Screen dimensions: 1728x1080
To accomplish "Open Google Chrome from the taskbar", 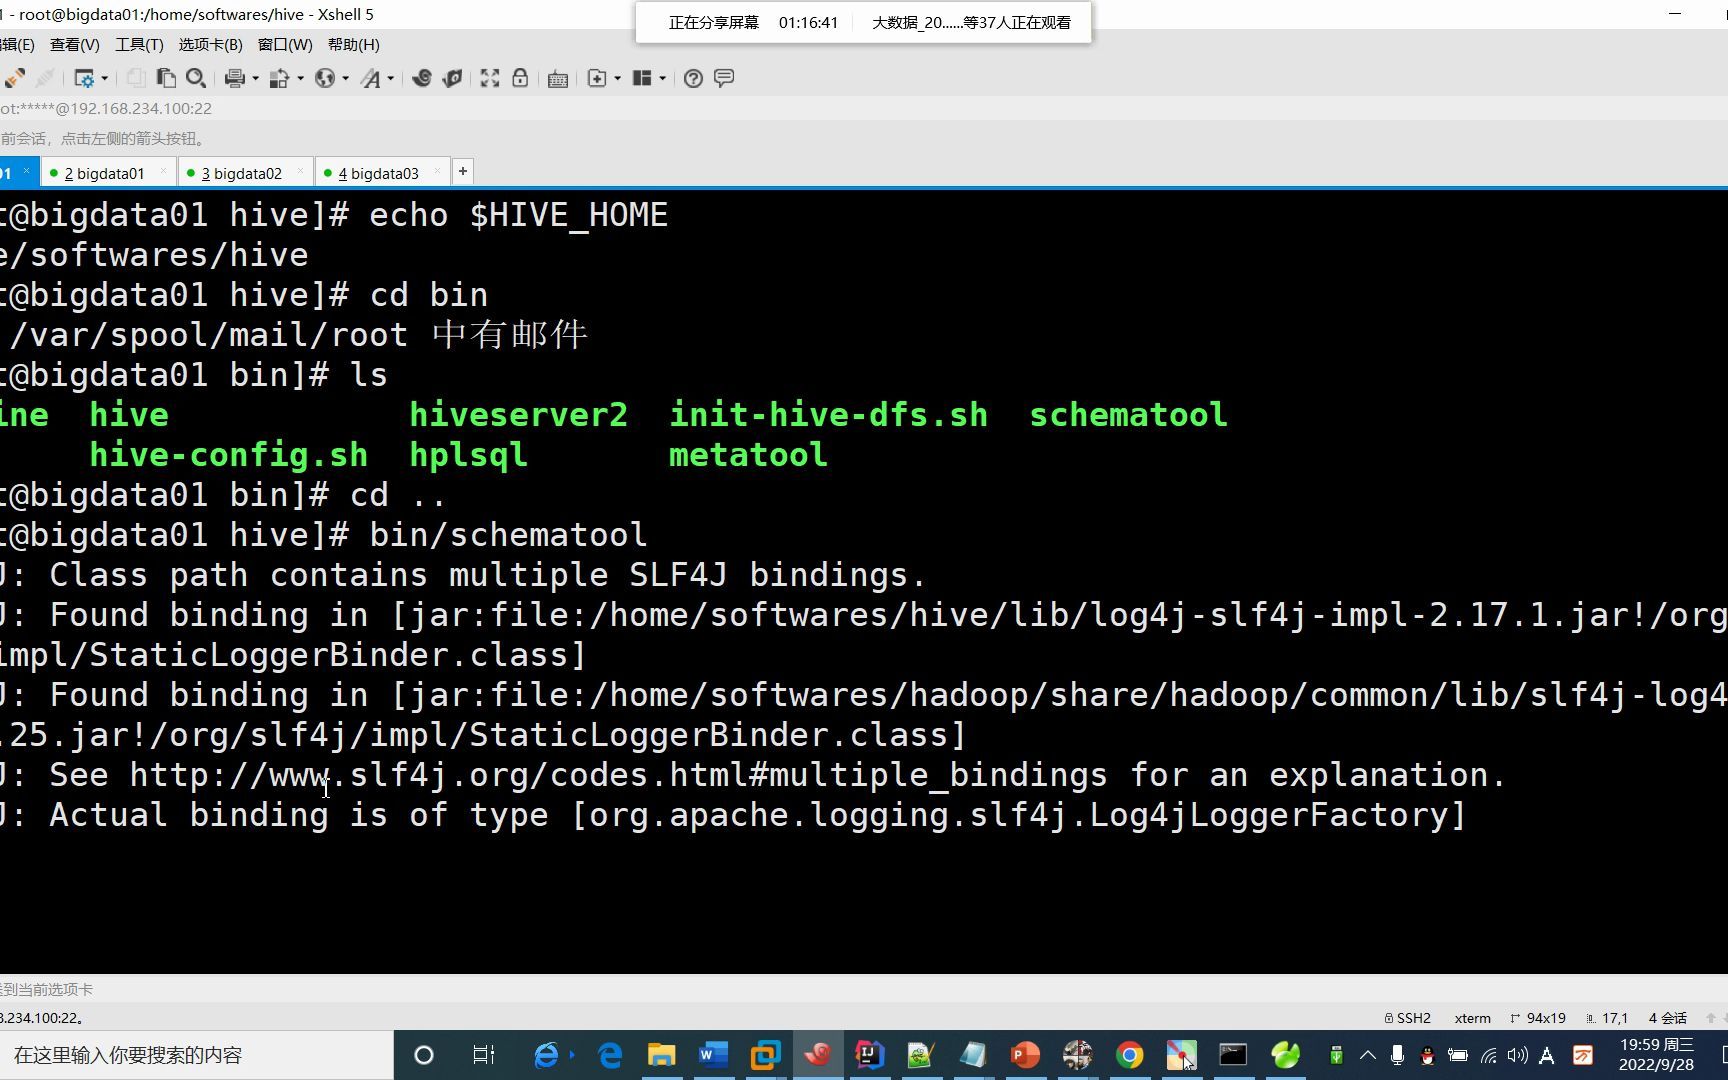I will point(1129,1055).
